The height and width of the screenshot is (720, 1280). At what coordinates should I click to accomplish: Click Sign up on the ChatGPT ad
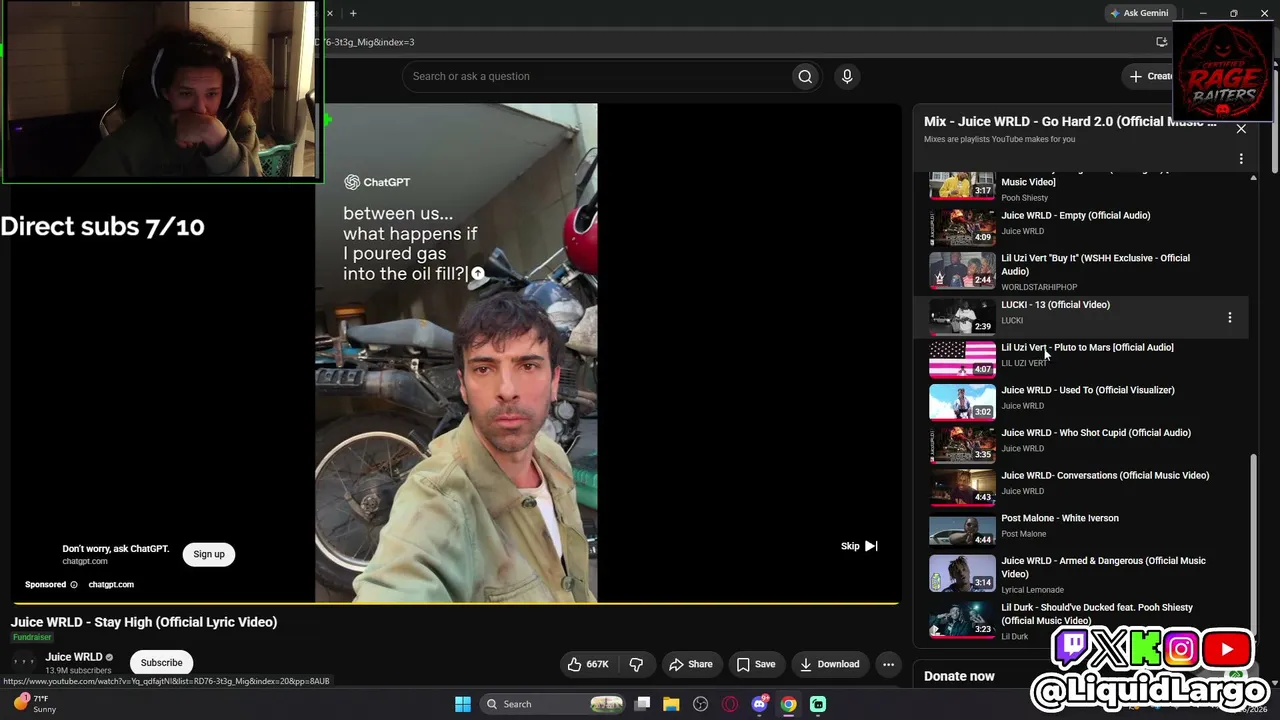[209, 554]
